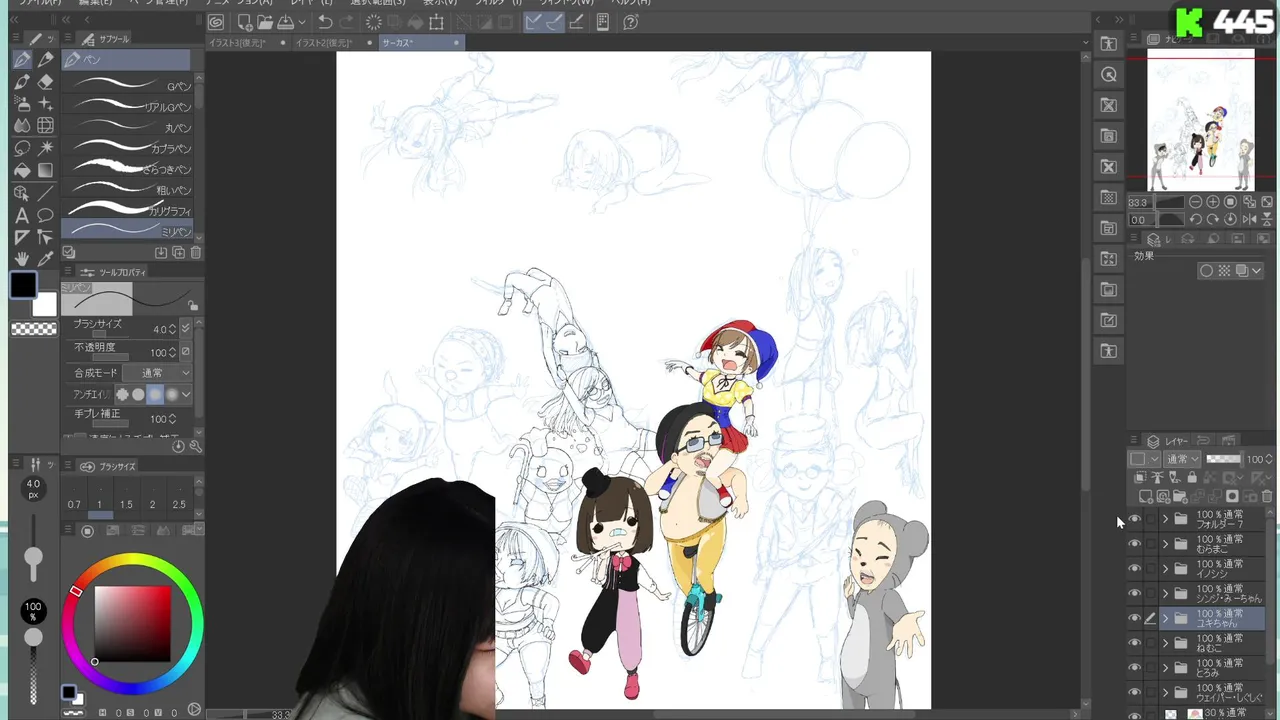Image resolution: width=1280 pixels, height=720 pixels.
Task: Click the Clip Studio launcher icon
Action: point(216,22)
